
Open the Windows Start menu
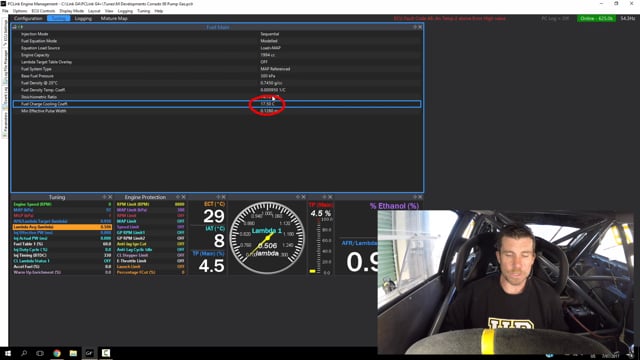click(x=7, y=353)
